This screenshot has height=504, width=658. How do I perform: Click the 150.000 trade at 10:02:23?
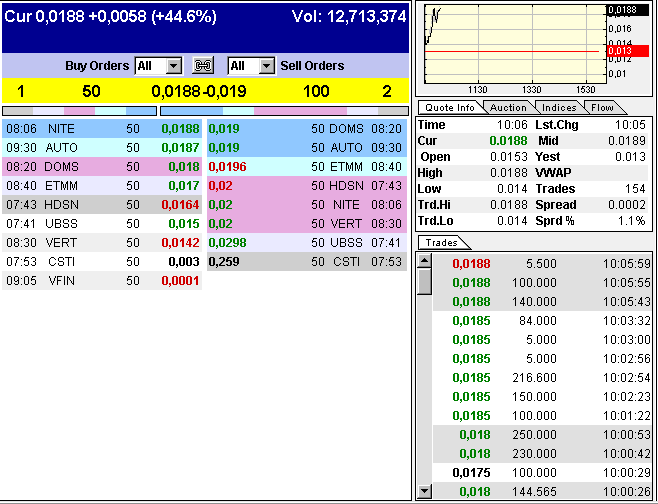543,397
